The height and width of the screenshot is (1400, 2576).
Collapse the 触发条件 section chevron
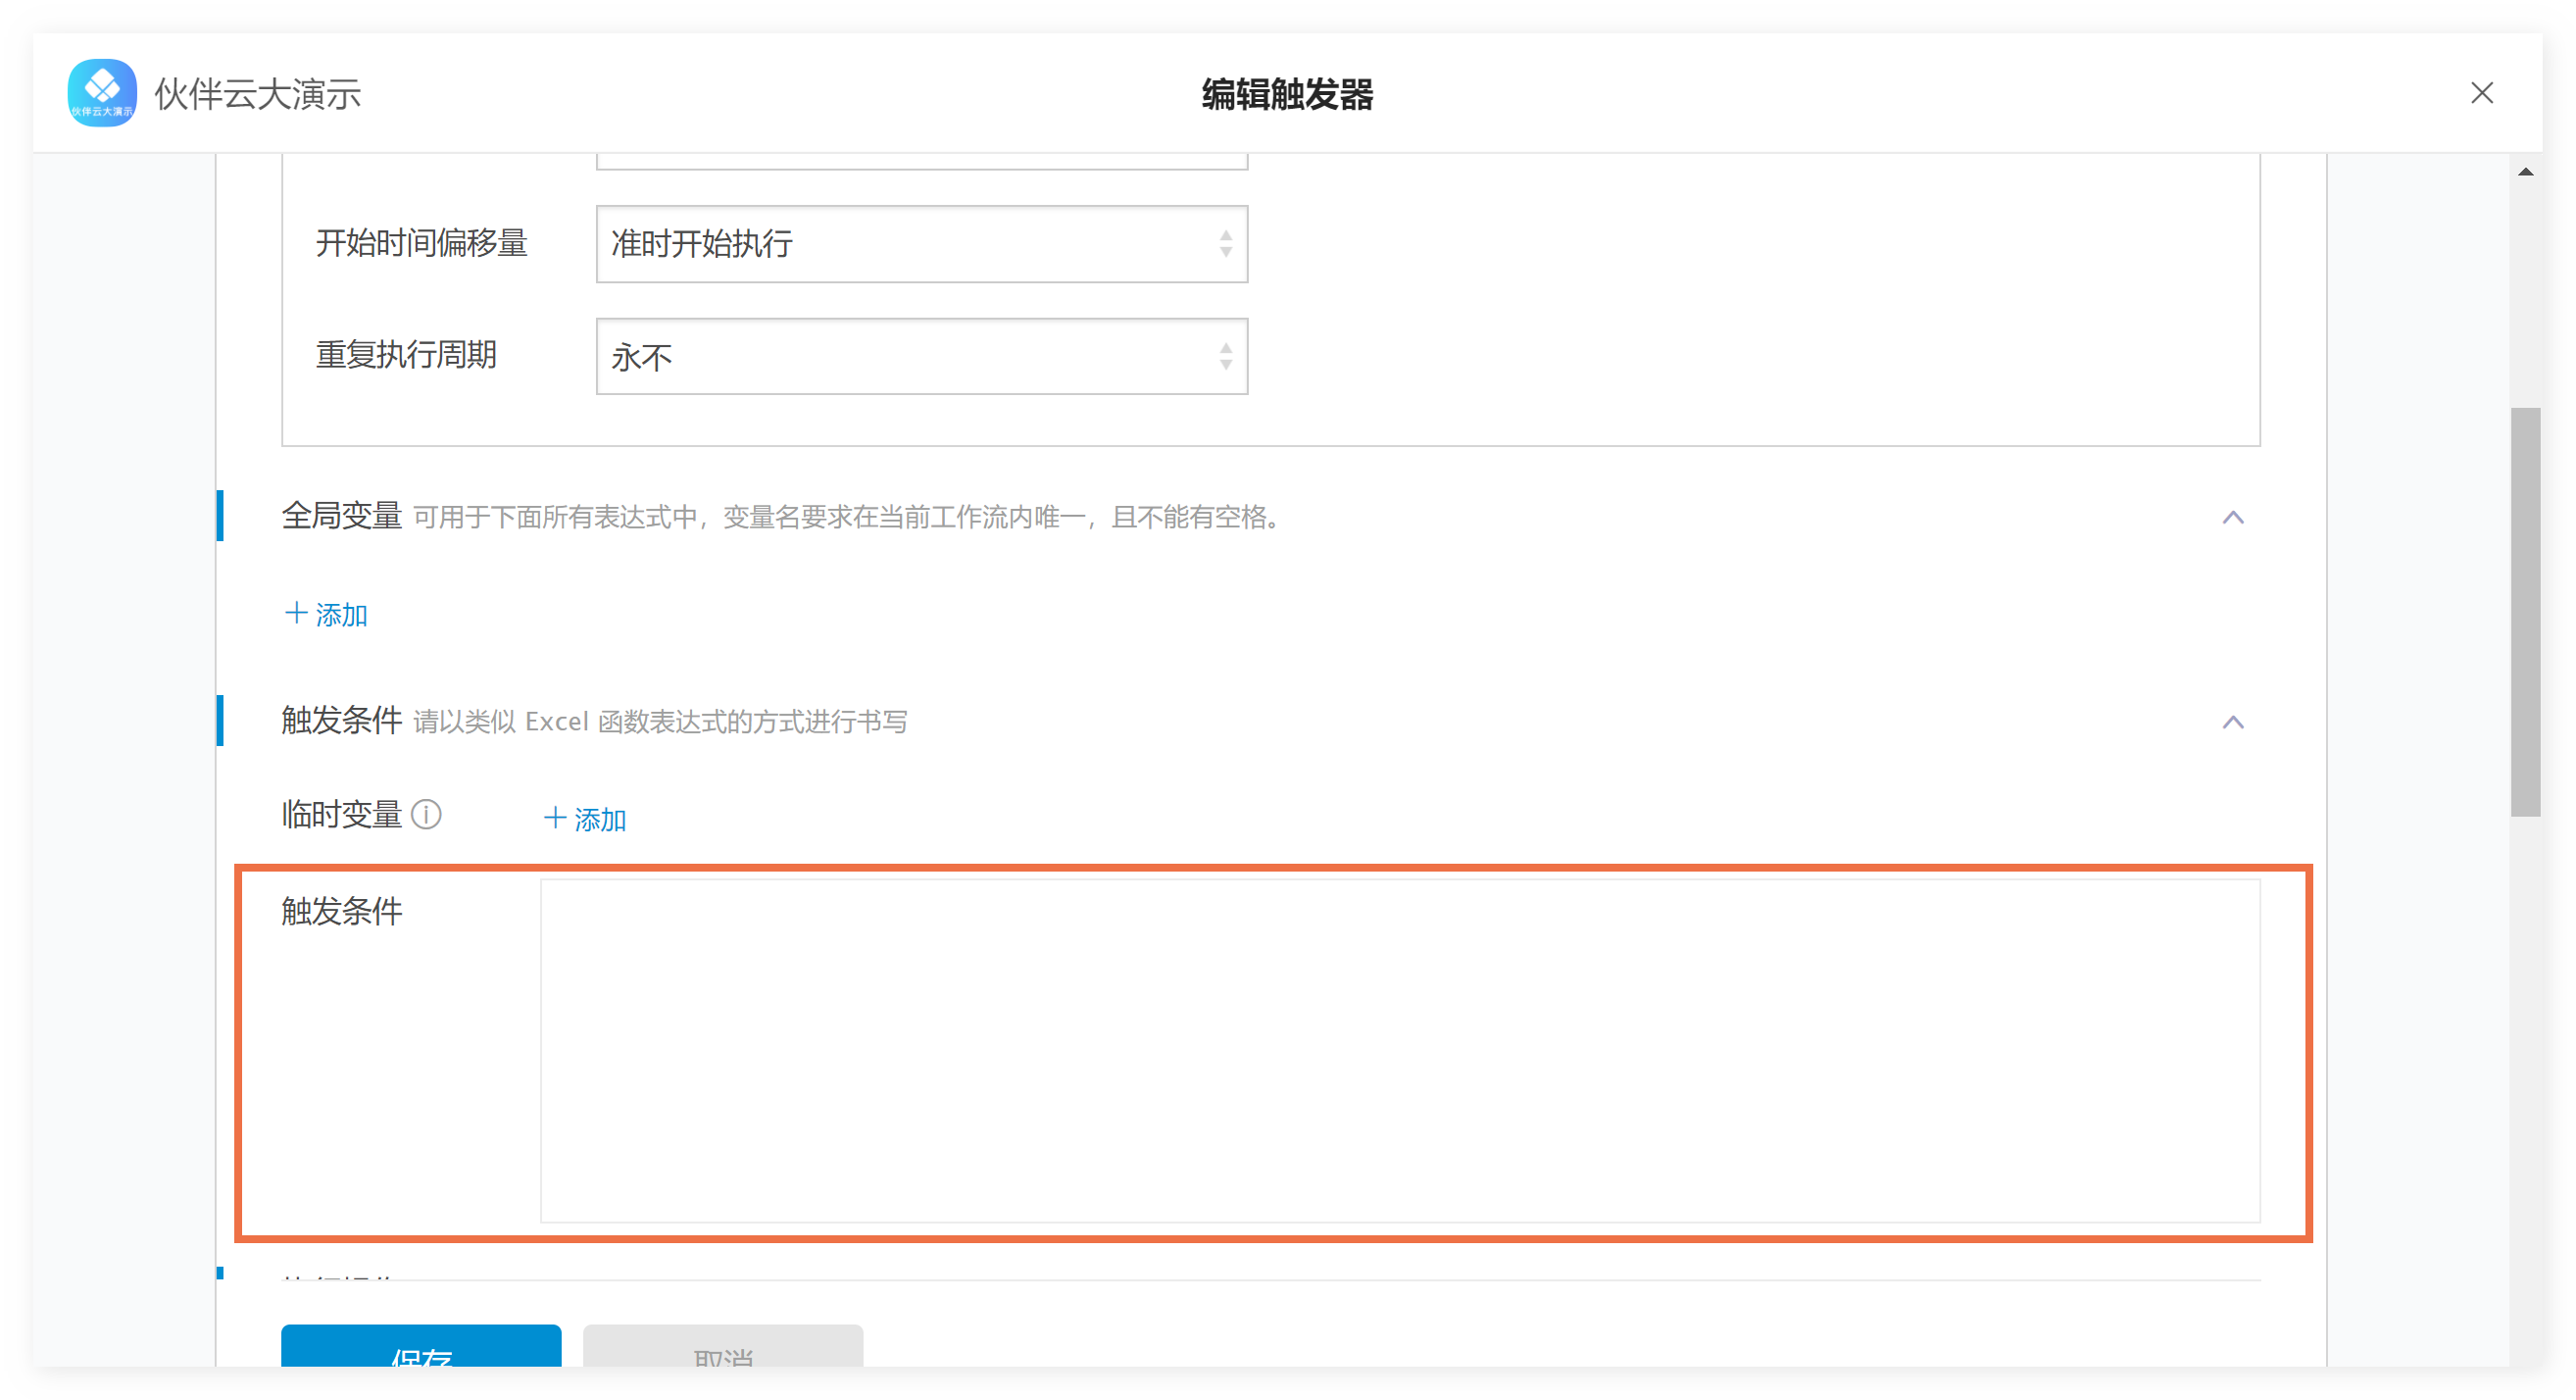point(2232,722)
